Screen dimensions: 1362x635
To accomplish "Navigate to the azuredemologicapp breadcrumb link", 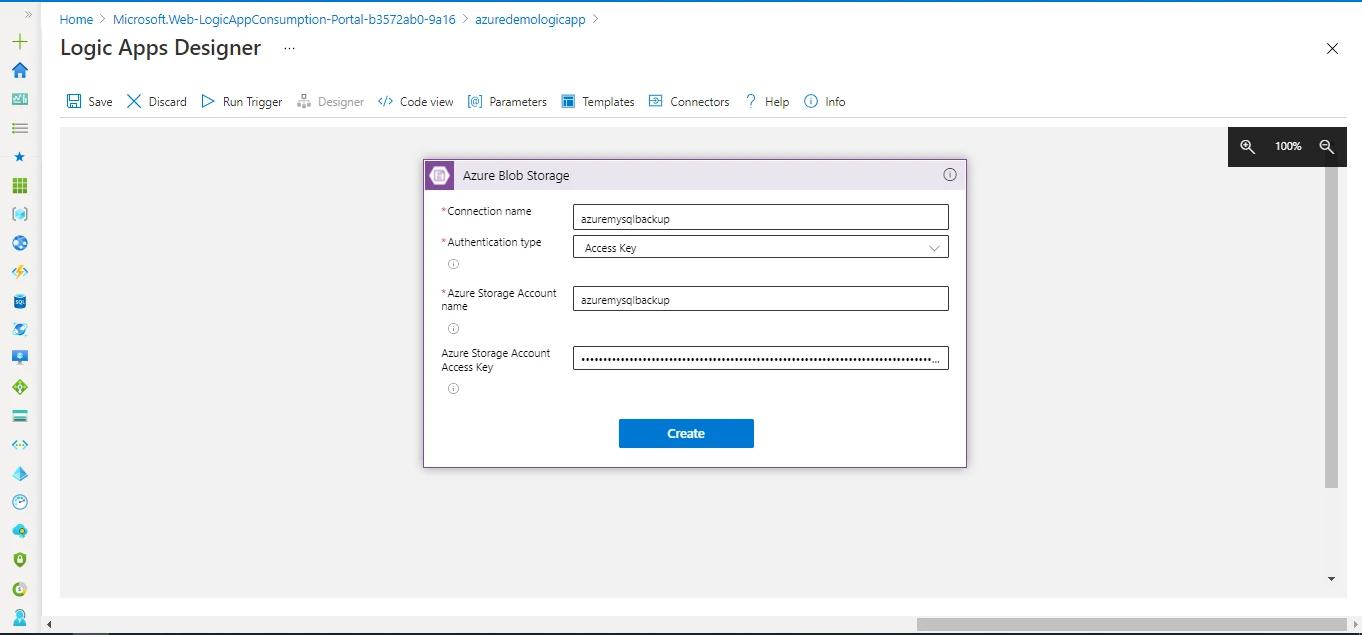I will (x=529, y=18).
